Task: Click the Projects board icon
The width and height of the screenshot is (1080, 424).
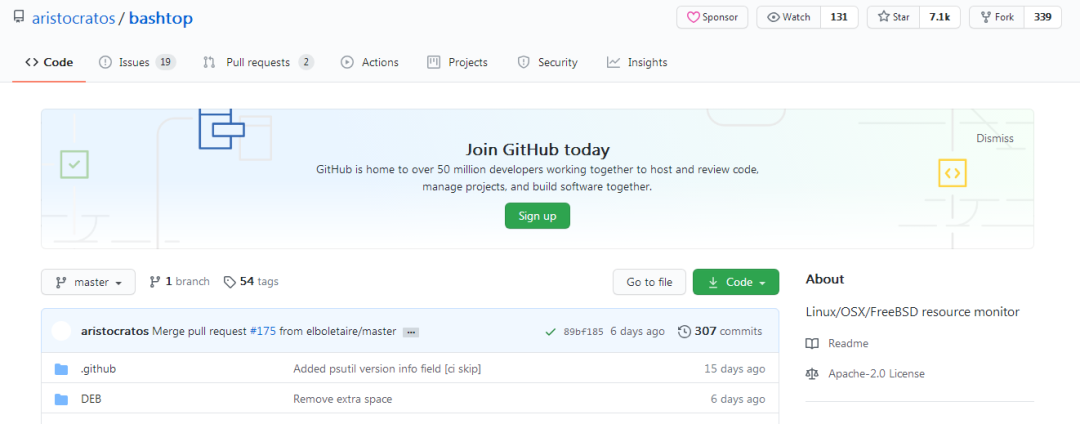Action: coord(433,62)
